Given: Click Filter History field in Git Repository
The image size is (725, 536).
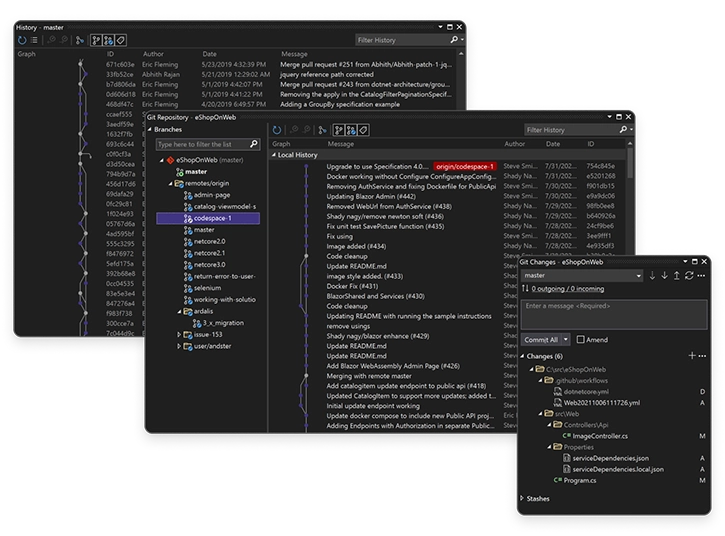Looking at the screenshot, I should click(570, 130).
